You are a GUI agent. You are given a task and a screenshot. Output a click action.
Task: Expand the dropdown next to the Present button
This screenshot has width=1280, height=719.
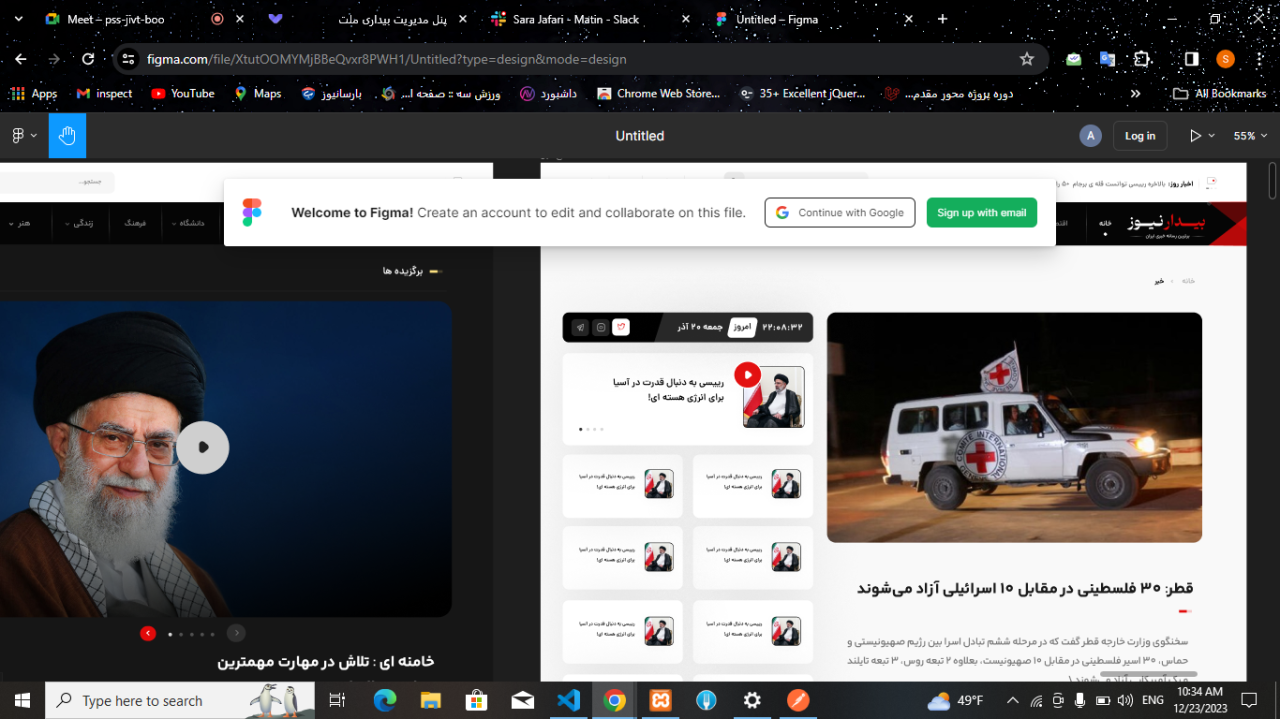coord(1213,135)
